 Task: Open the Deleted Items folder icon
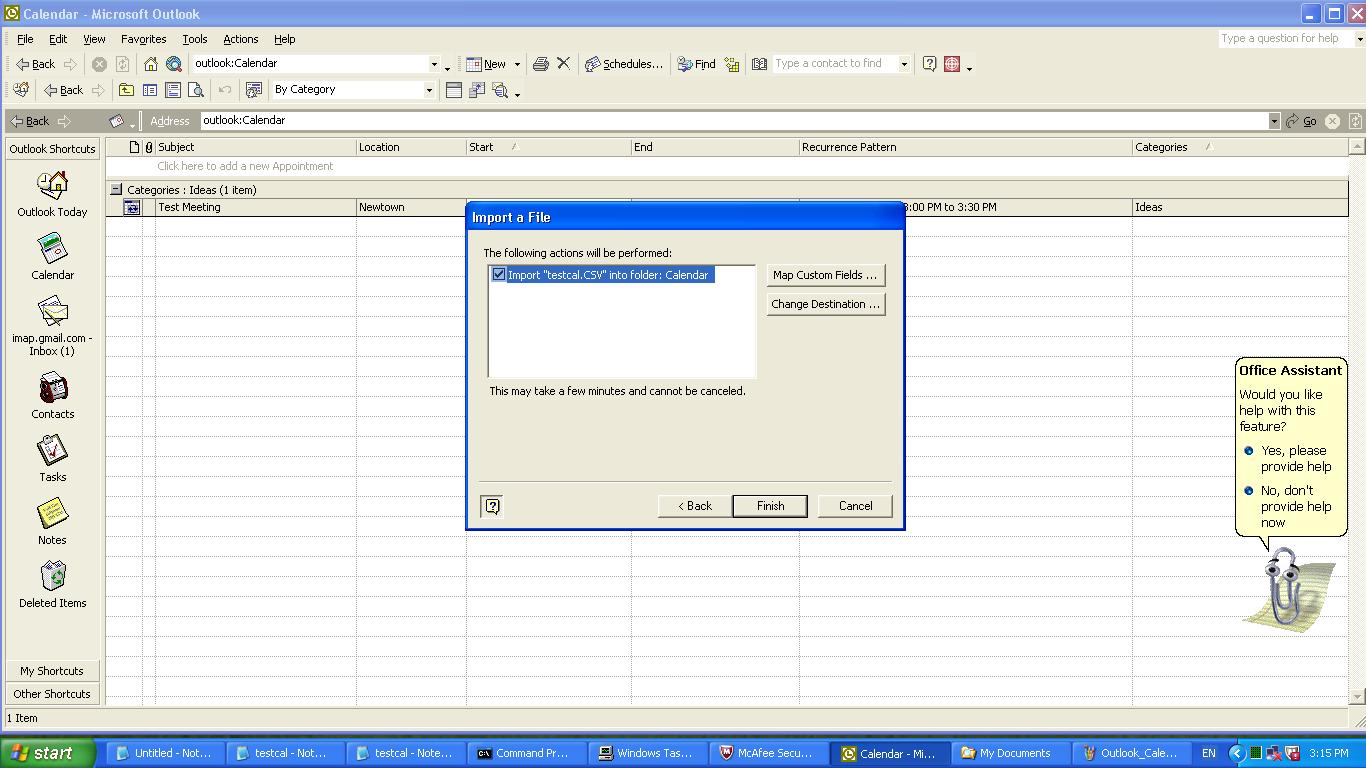point(52,577)
